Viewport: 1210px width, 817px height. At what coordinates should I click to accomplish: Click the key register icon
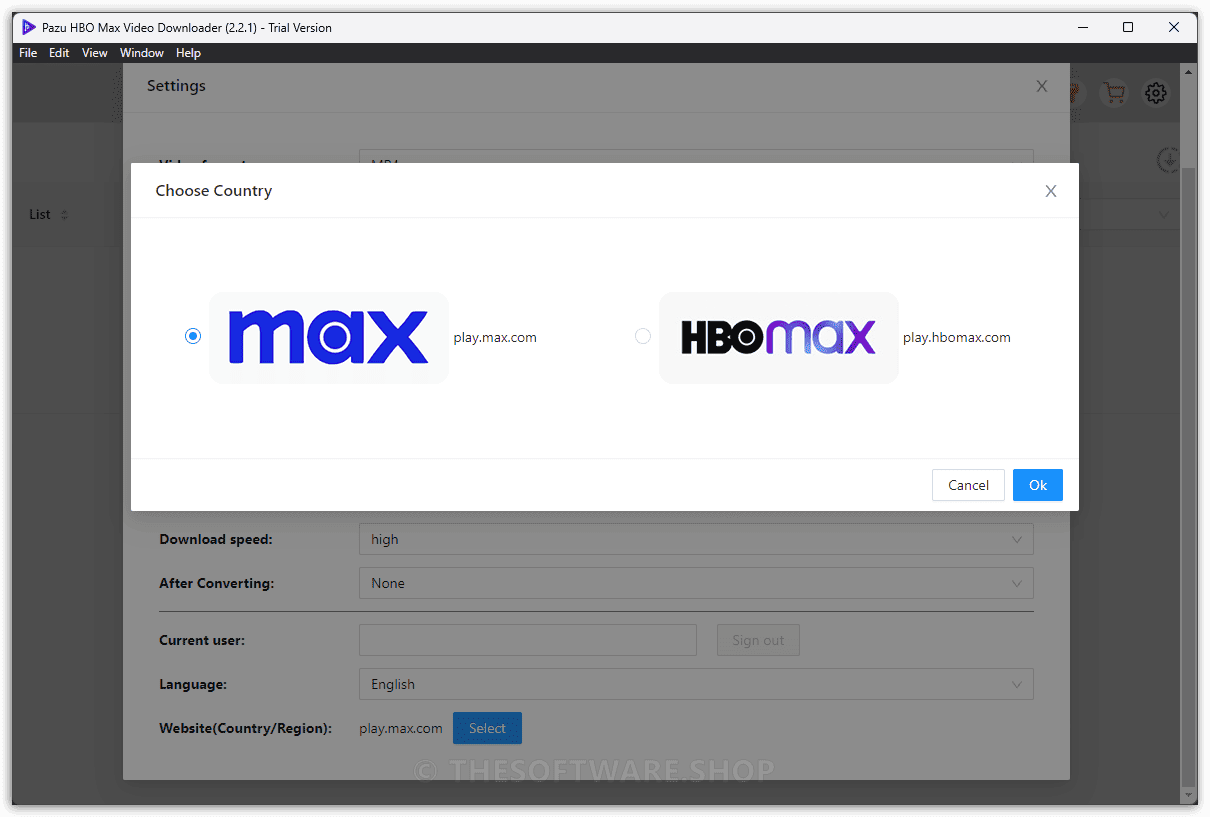click(1077, 93)
